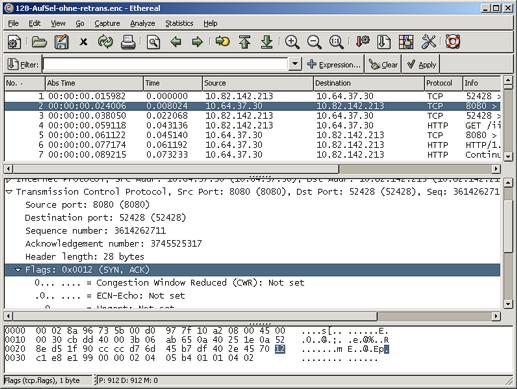Open the Edit menu
Viewport: 517px width, 389px height.
(34, 23)
